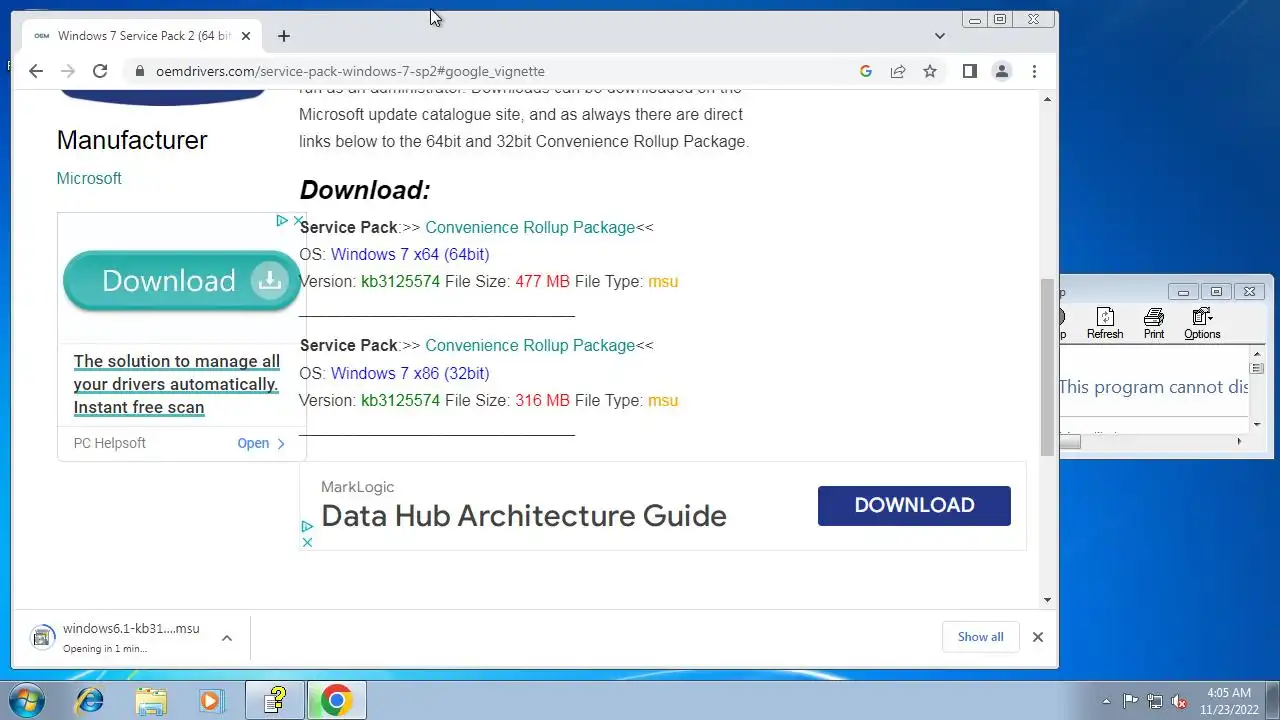Open the 32bit Convenience Rollup Package link
1280x720 pixels.
pos(530,345)
